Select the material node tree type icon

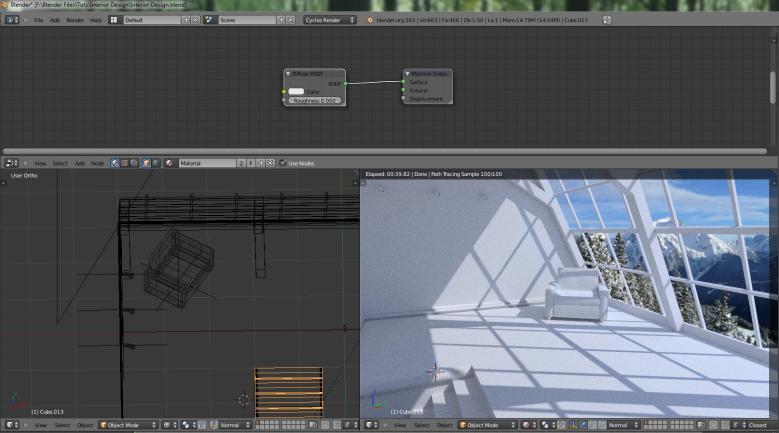pyautogui.click(x=114, y=163)
